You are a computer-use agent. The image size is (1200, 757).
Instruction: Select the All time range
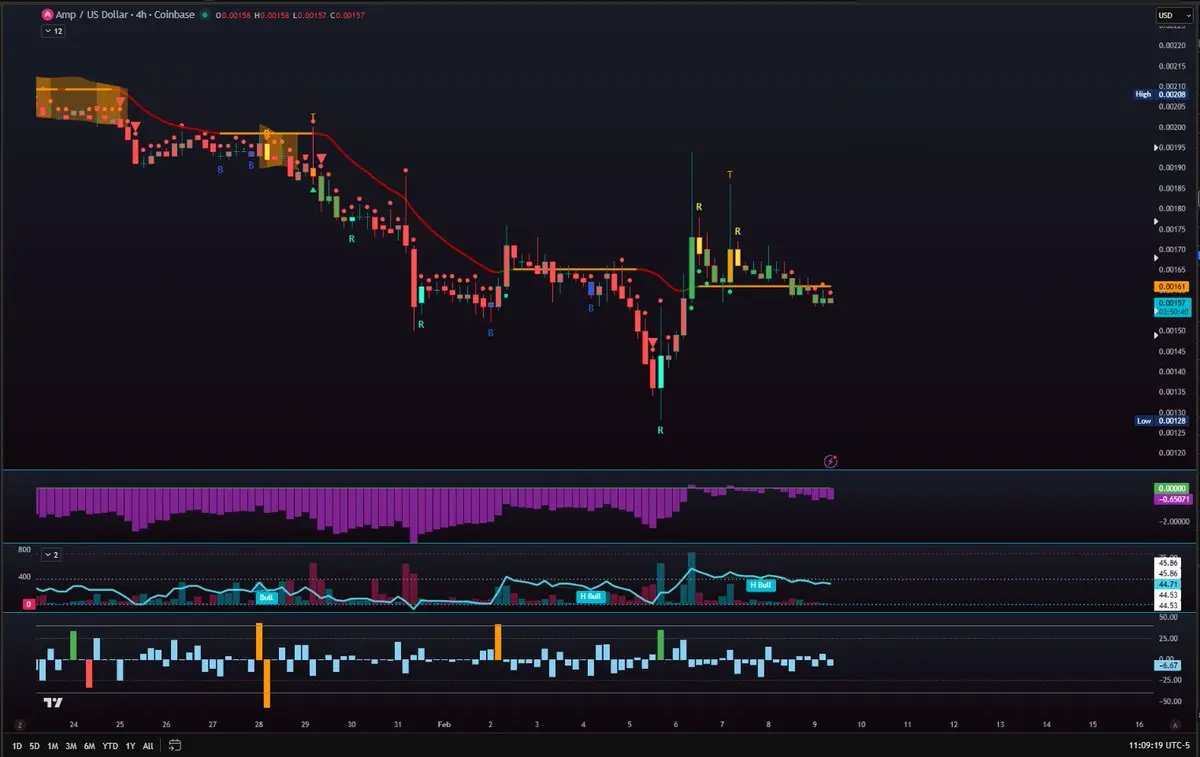point(148,745)
